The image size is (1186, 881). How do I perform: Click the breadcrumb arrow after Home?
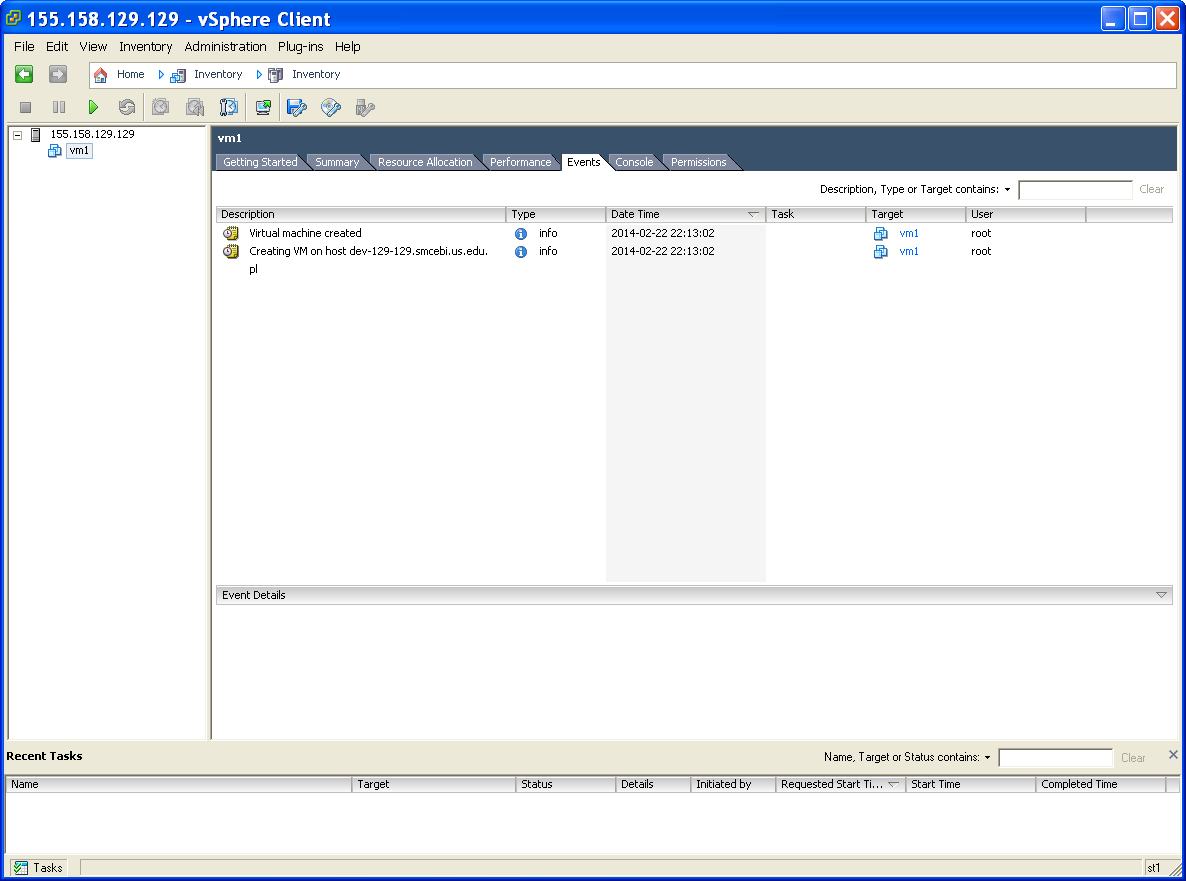click(x=161, y=75)
